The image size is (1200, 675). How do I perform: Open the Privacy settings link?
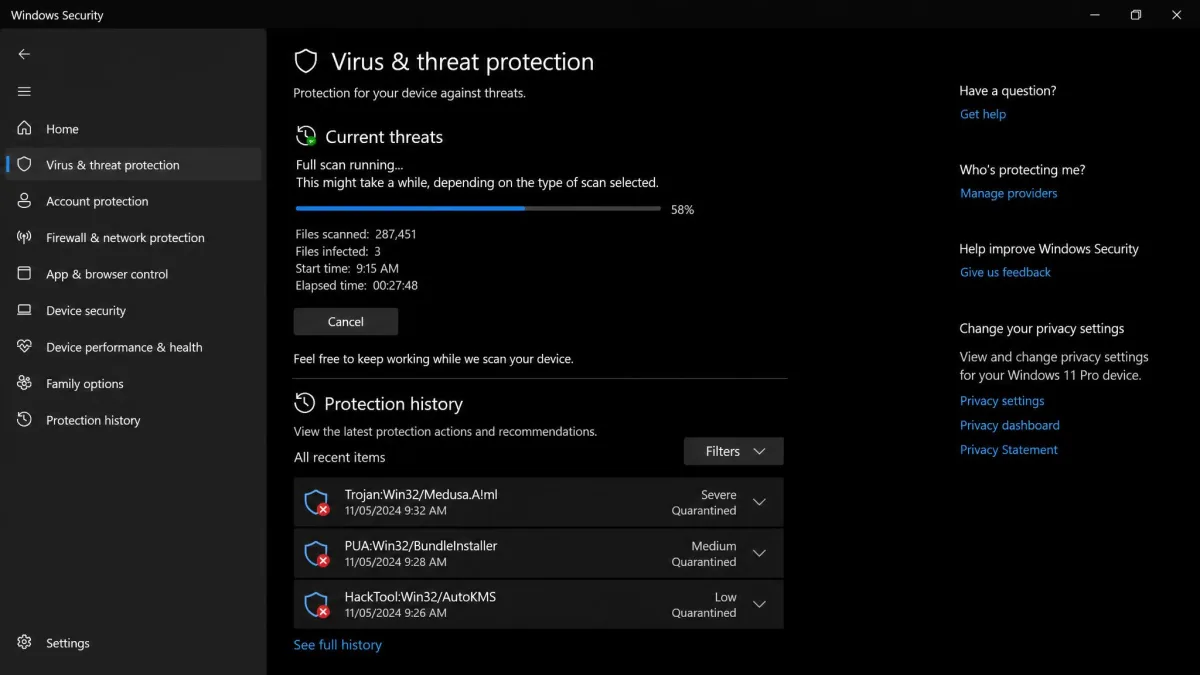pyautogui.click(x=1002, y=401)
